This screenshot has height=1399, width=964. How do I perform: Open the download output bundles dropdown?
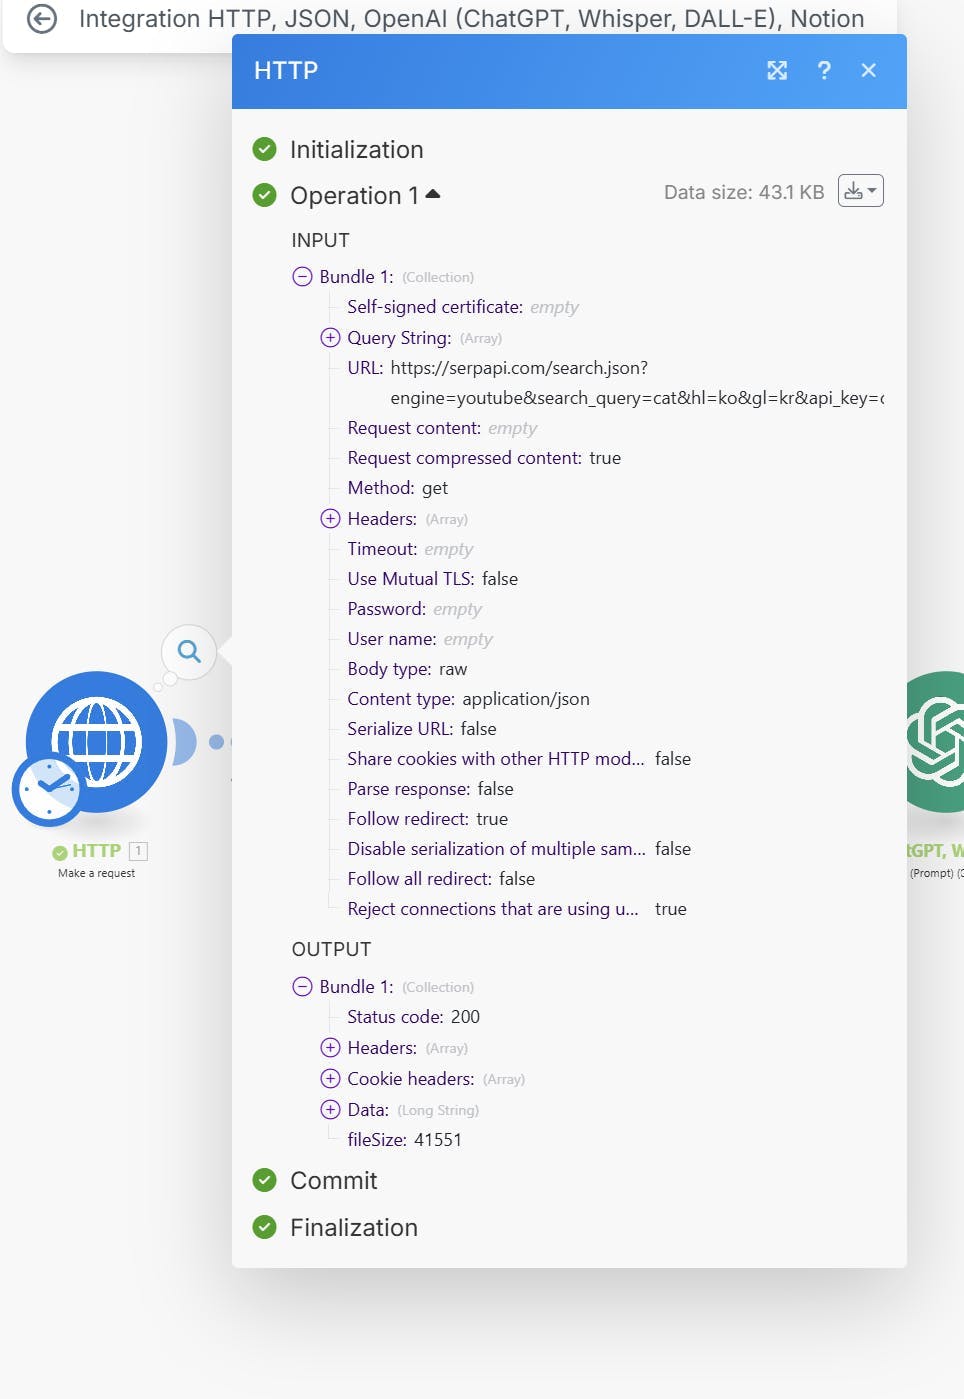pyautogui.click(x=860, y=191)
